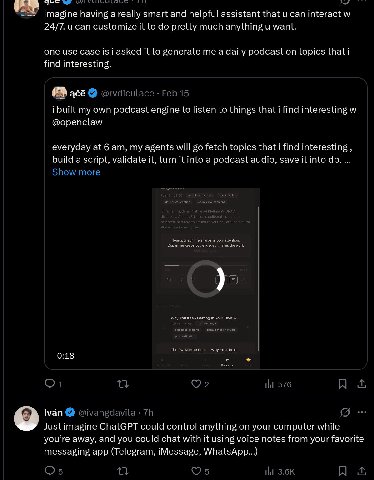Bookmark the podcast assistant post
374x480 pixels.
(x=342, y=384)
